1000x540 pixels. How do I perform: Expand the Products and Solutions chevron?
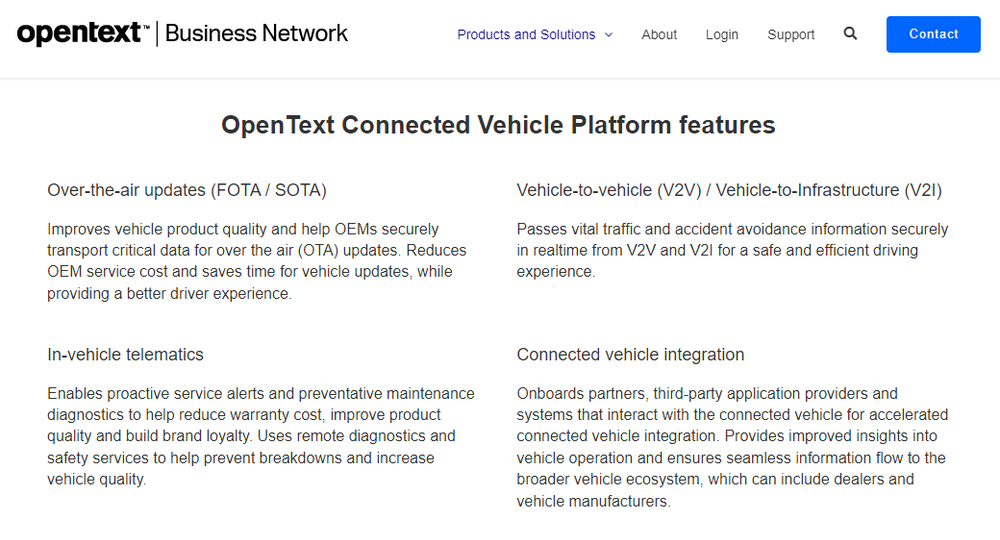(x=608, y=34)
